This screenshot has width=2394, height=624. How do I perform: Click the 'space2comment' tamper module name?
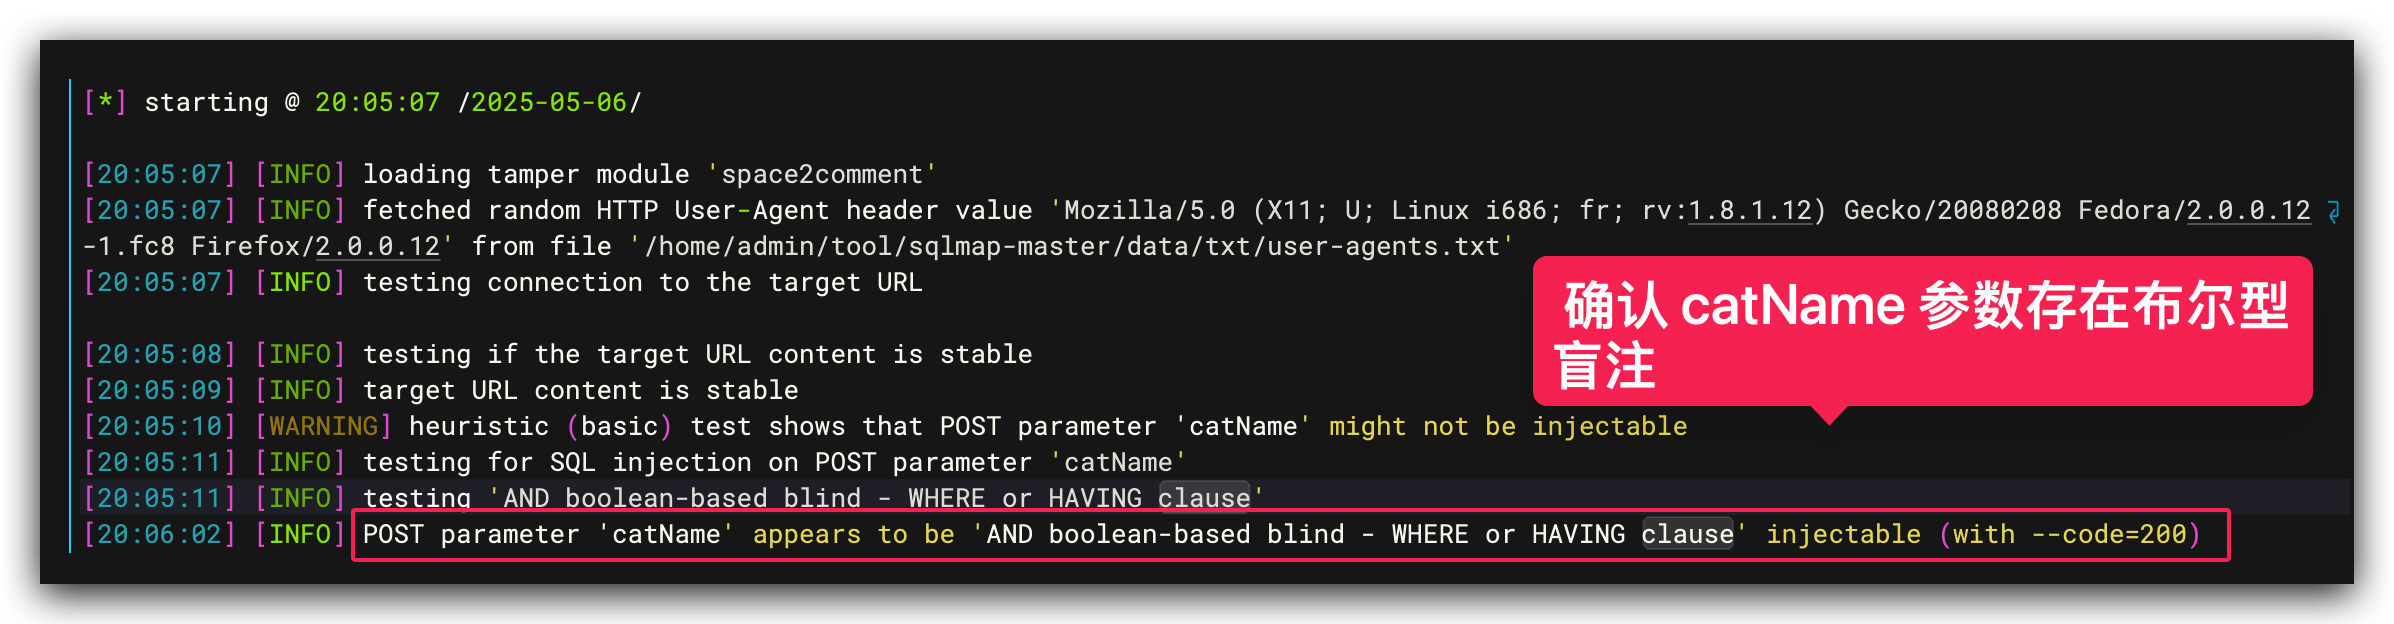tap(821, 175)
